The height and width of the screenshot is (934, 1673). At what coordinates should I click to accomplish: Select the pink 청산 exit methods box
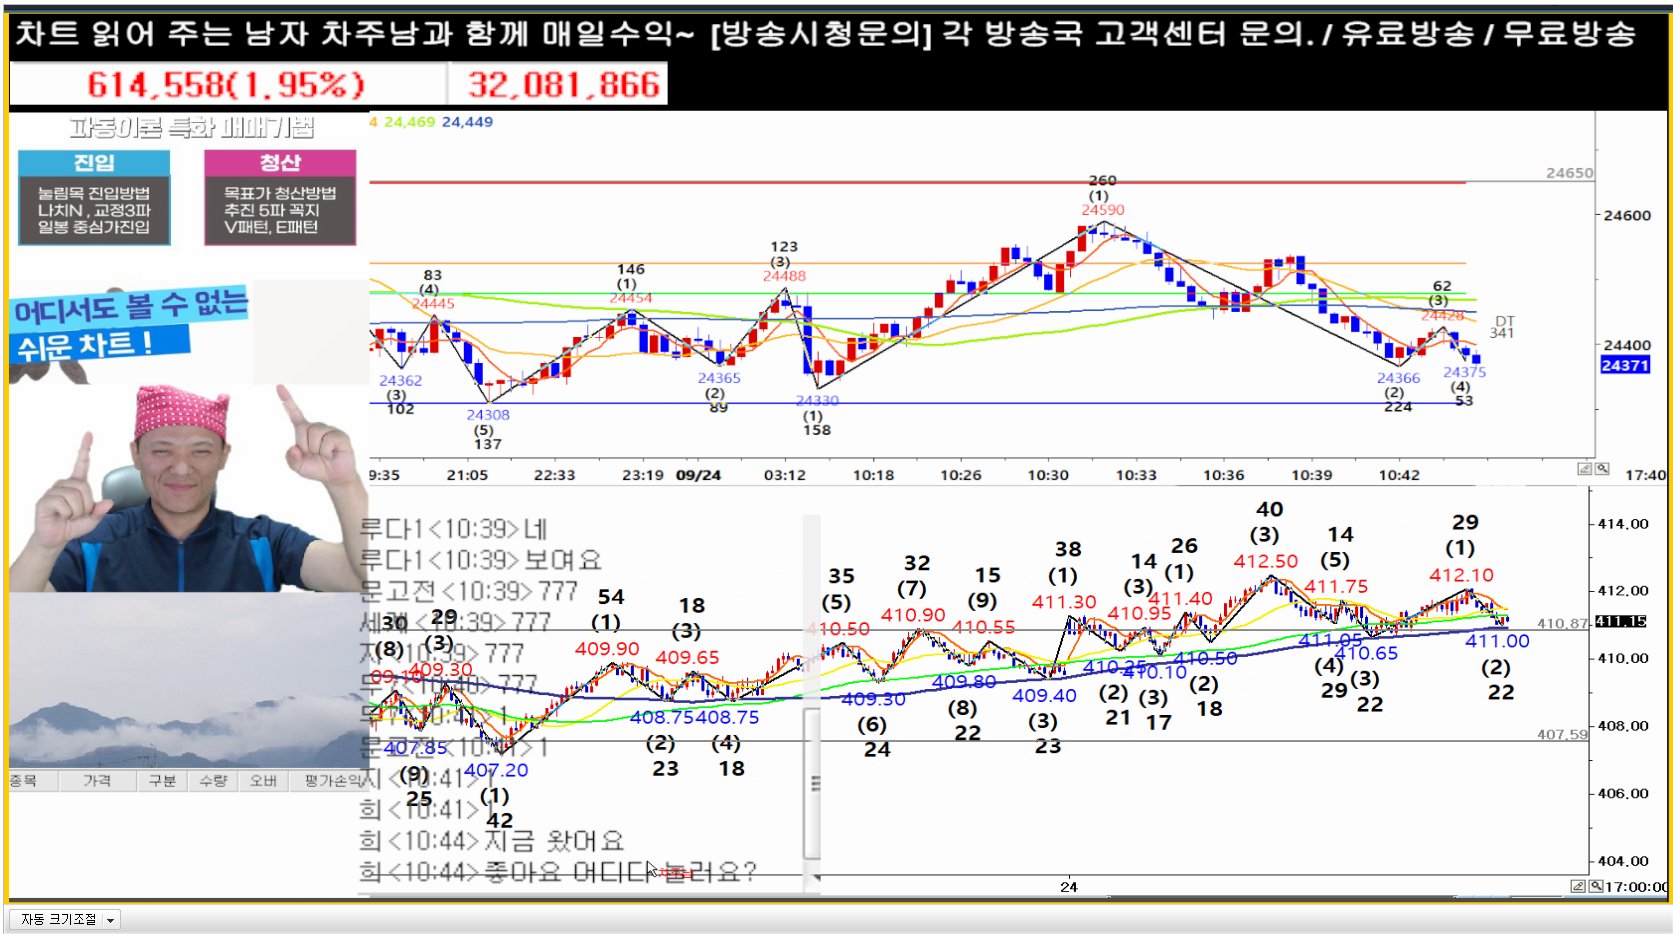pos(280,198)
